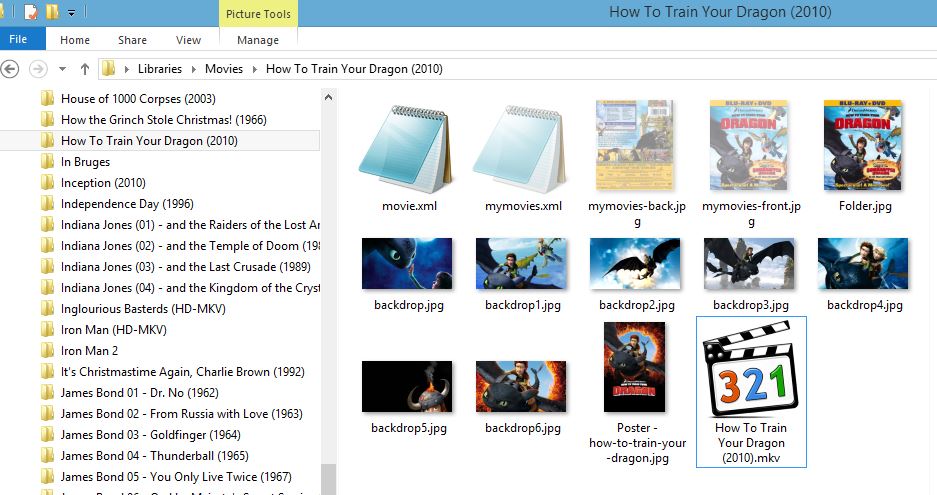The image size is (937, 495).
Task: Select the Folder.jpg cover thumbnail
Action: click(x=863, y=145)
